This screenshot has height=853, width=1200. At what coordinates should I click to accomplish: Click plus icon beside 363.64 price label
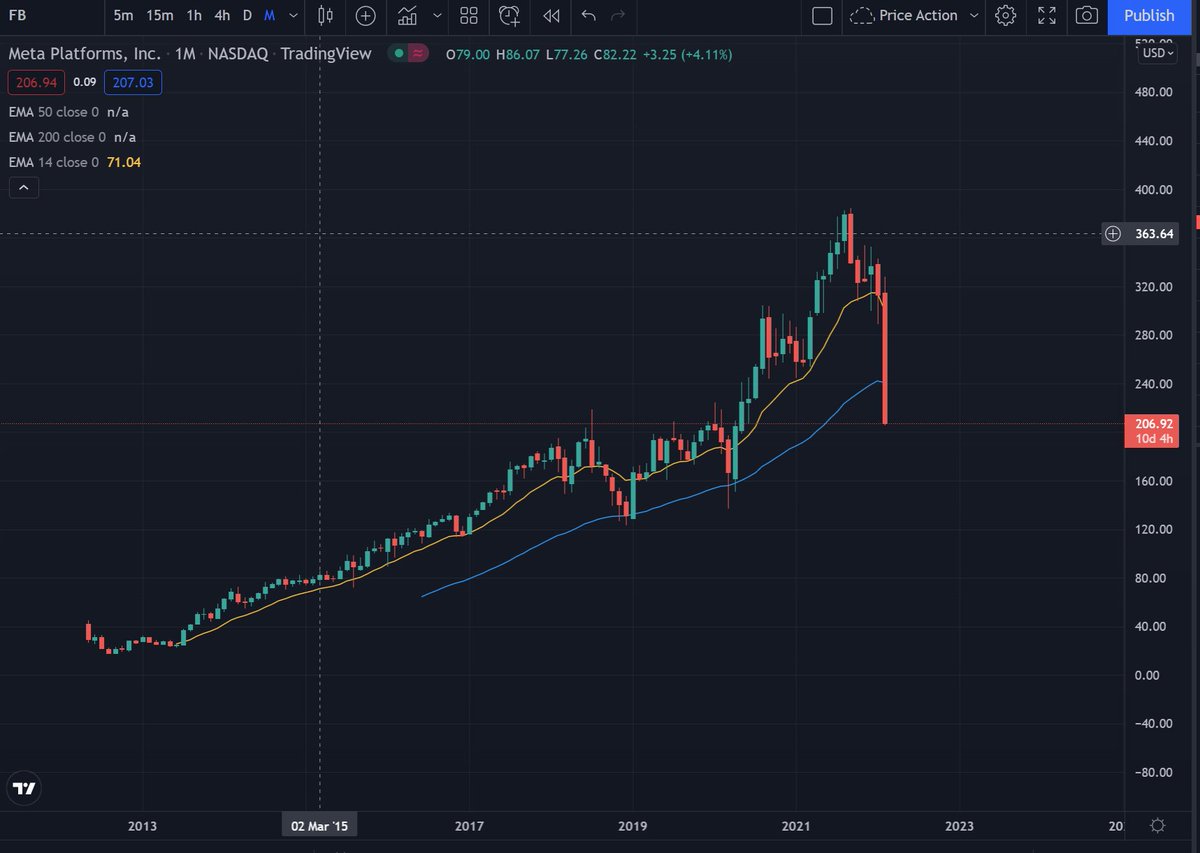point(1113,234)
